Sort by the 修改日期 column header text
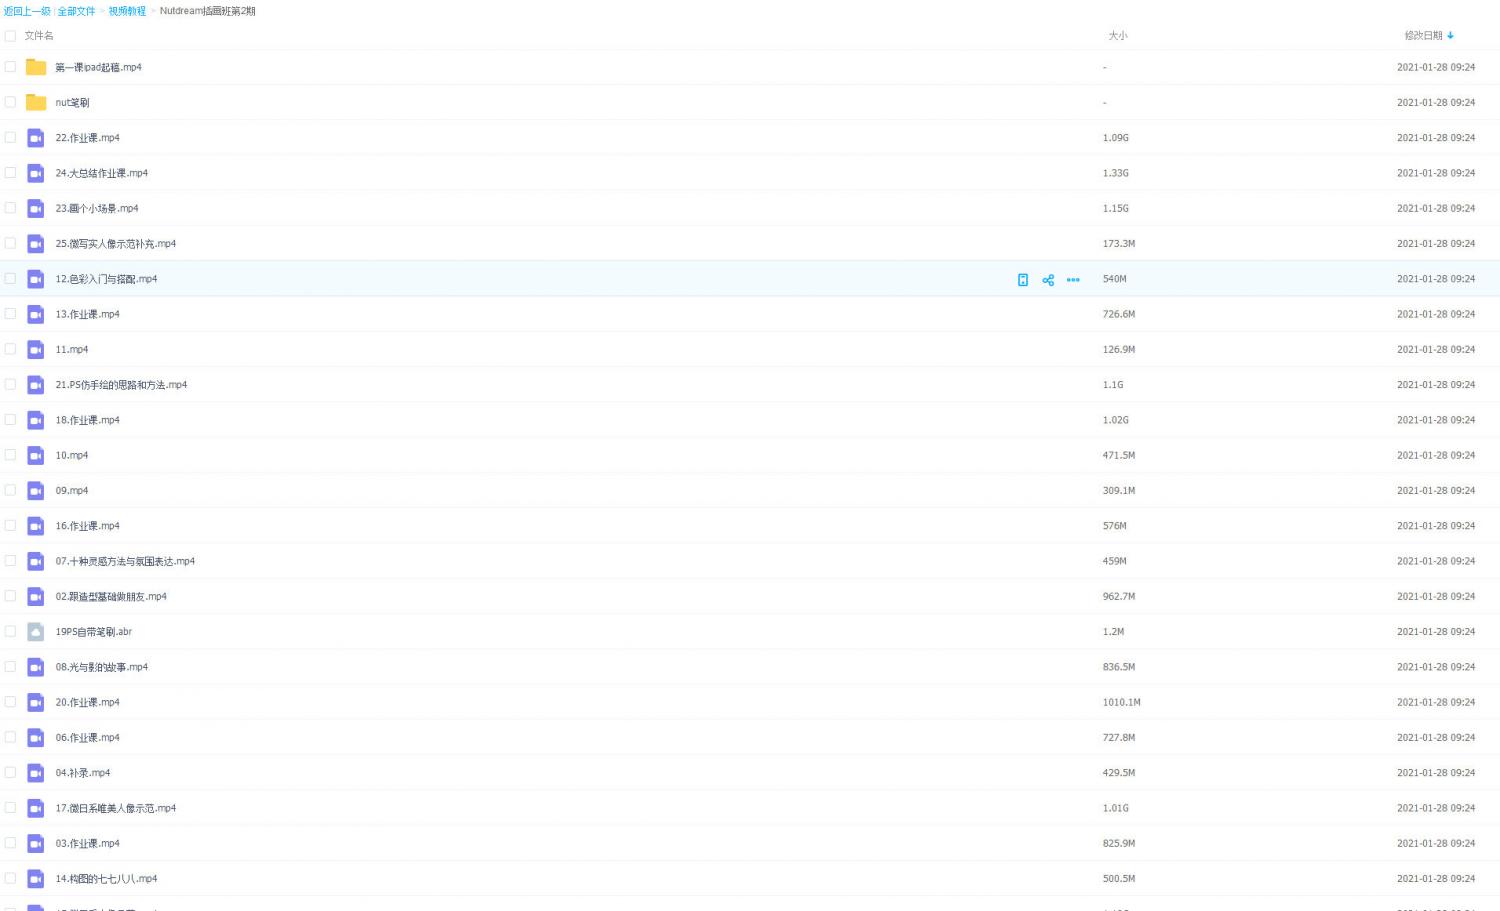 coord(1423,36)
